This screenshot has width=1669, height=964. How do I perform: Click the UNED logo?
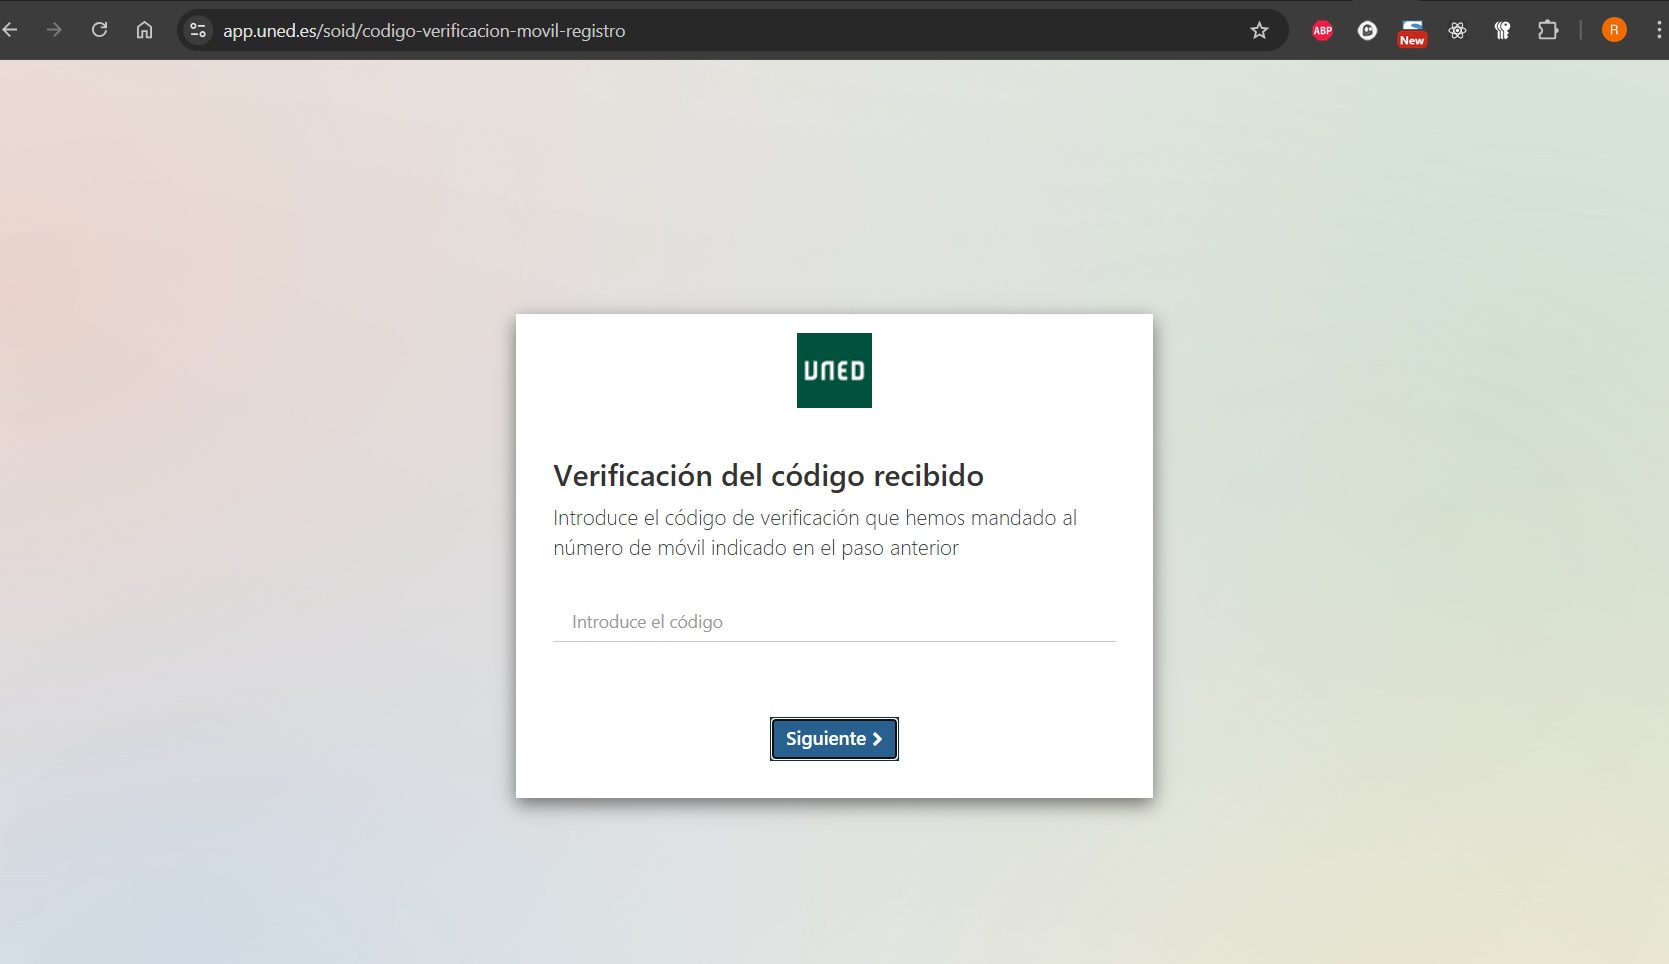tap(833, 370)
